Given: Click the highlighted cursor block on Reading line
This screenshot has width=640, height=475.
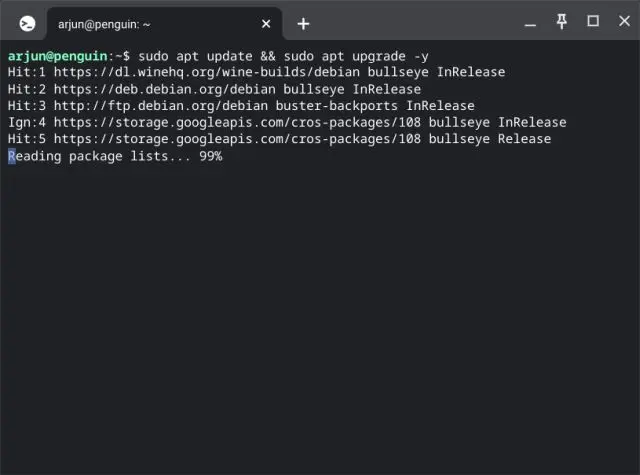Looking at the screenshot, I should pyautogui.click(x=12, y=156).
